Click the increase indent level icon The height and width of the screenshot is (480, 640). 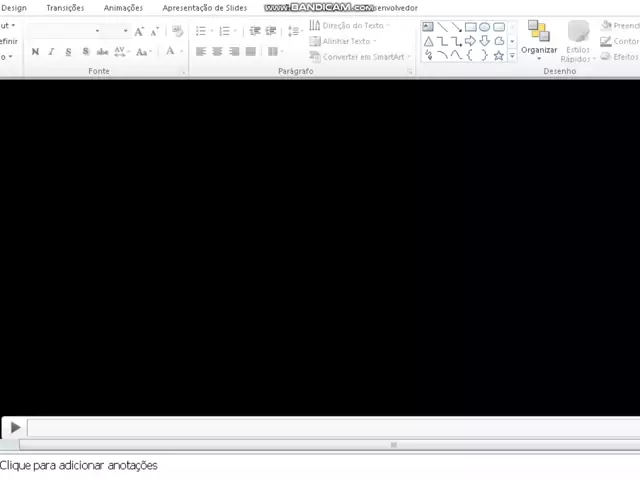click(271, 31)
